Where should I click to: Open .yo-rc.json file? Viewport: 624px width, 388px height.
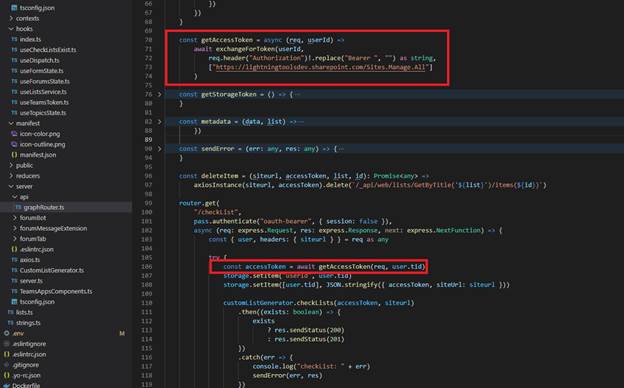[x=26, y=375]
